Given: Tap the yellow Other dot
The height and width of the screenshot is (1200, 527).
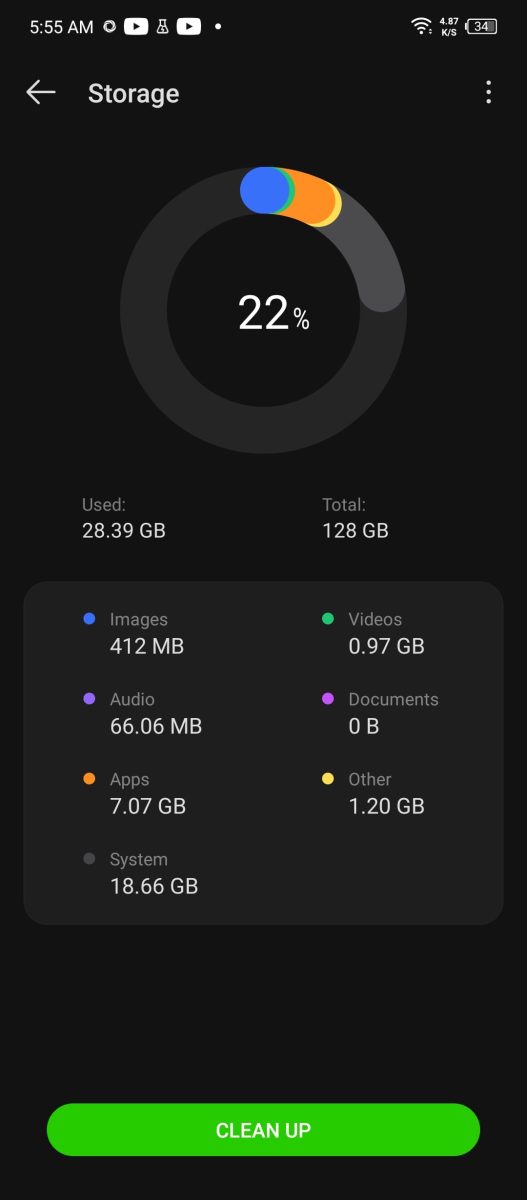Looking at the screenshot, I should pyautogui.click(x=328, y=779).
